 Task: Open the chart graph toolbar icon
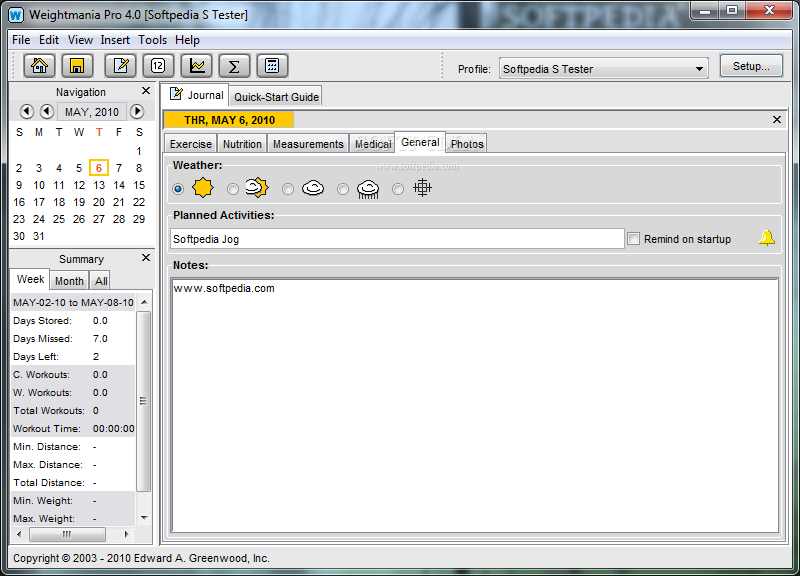pos(196,66)
